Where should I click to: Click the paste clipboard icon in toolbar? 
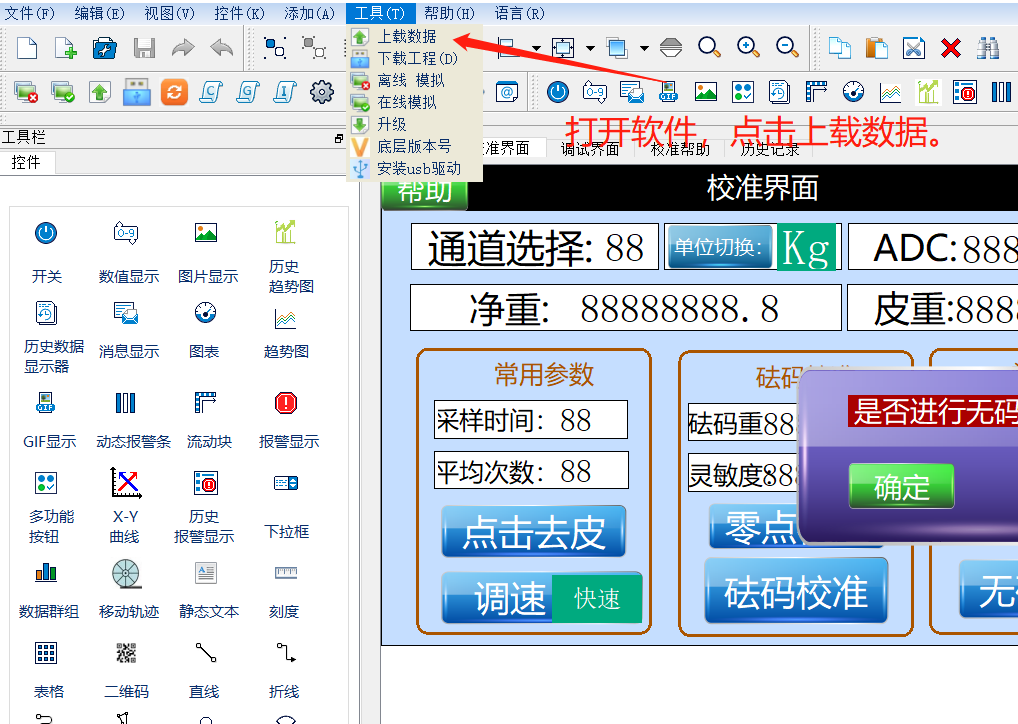(876, 47)
